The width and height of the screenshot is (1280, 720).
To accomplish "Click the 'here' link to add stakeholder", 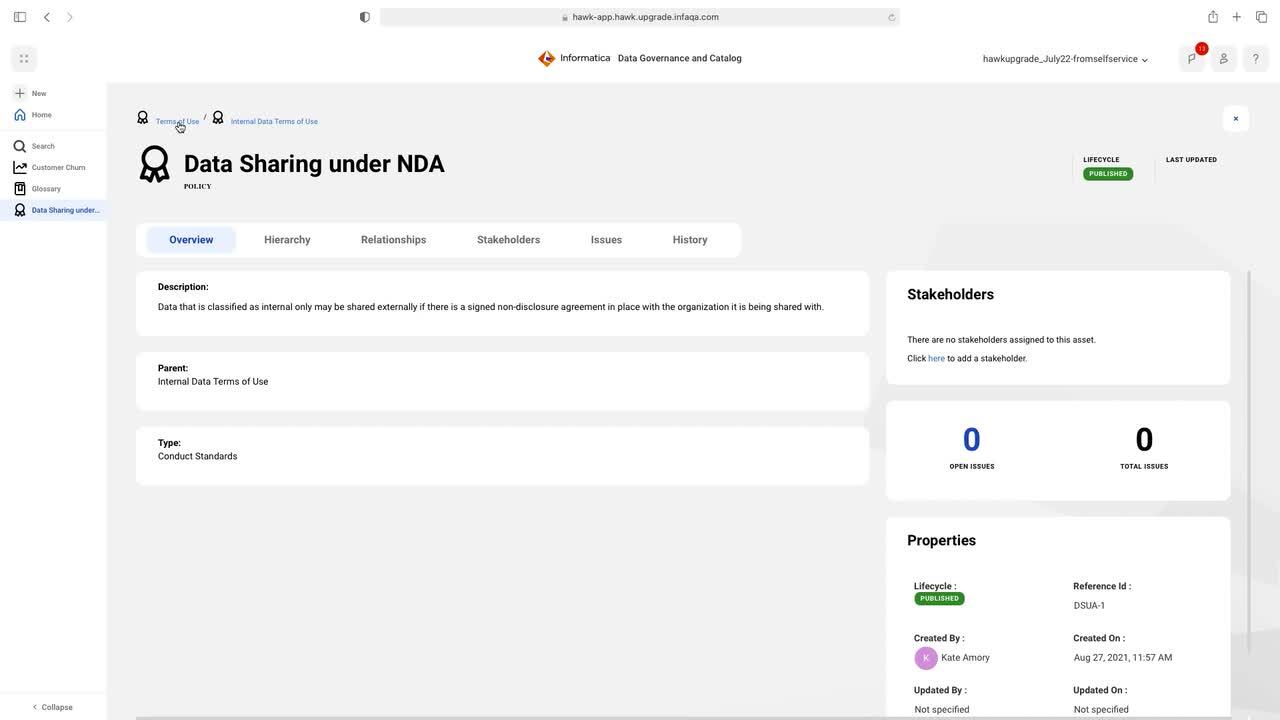I will [936, 358].
